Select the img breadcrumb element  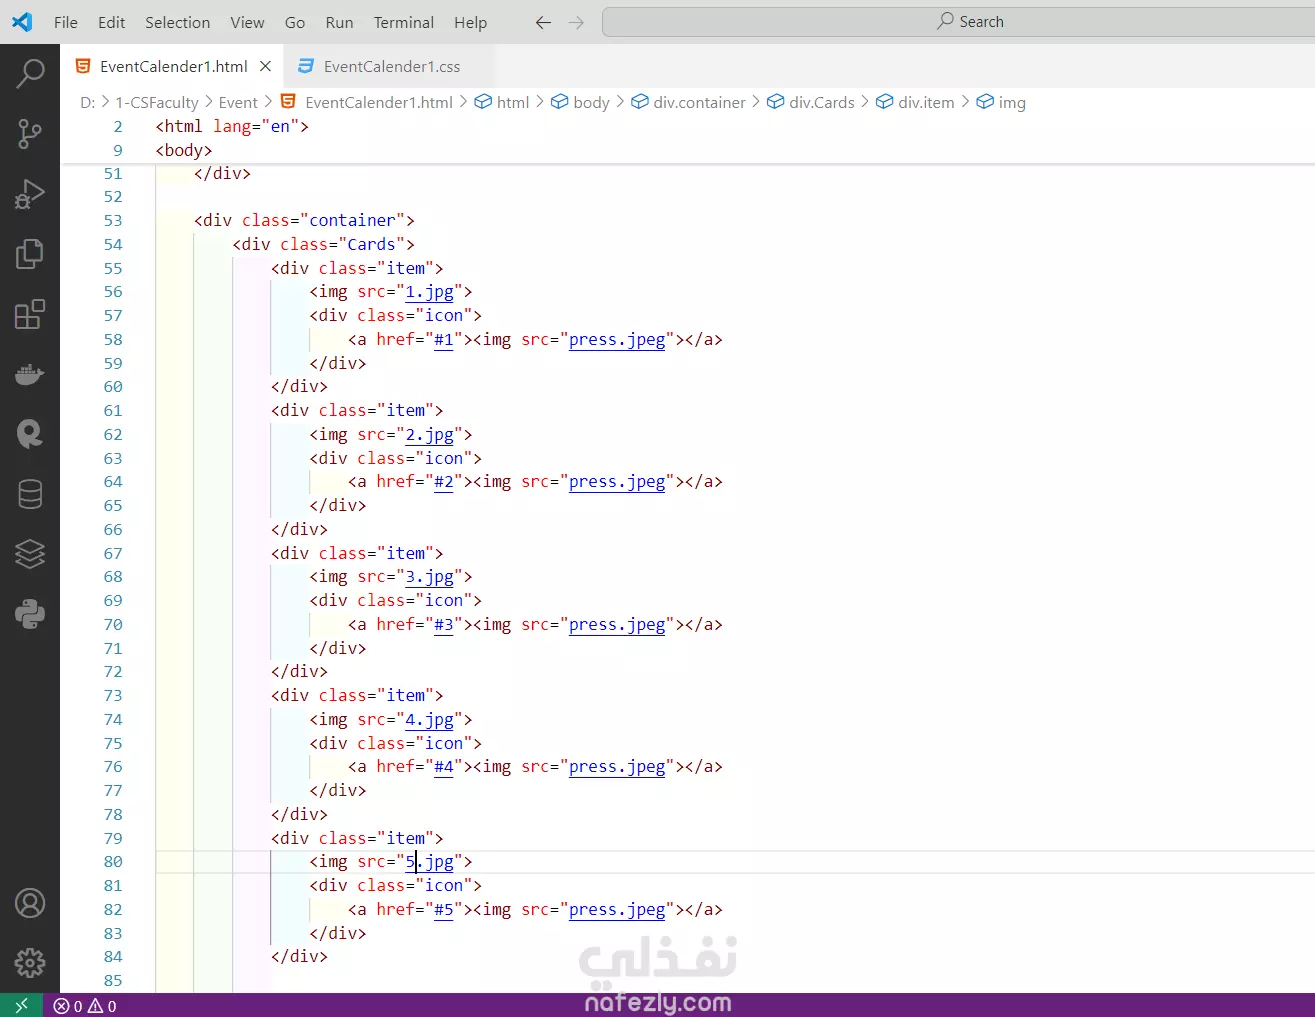[1001, 102]
